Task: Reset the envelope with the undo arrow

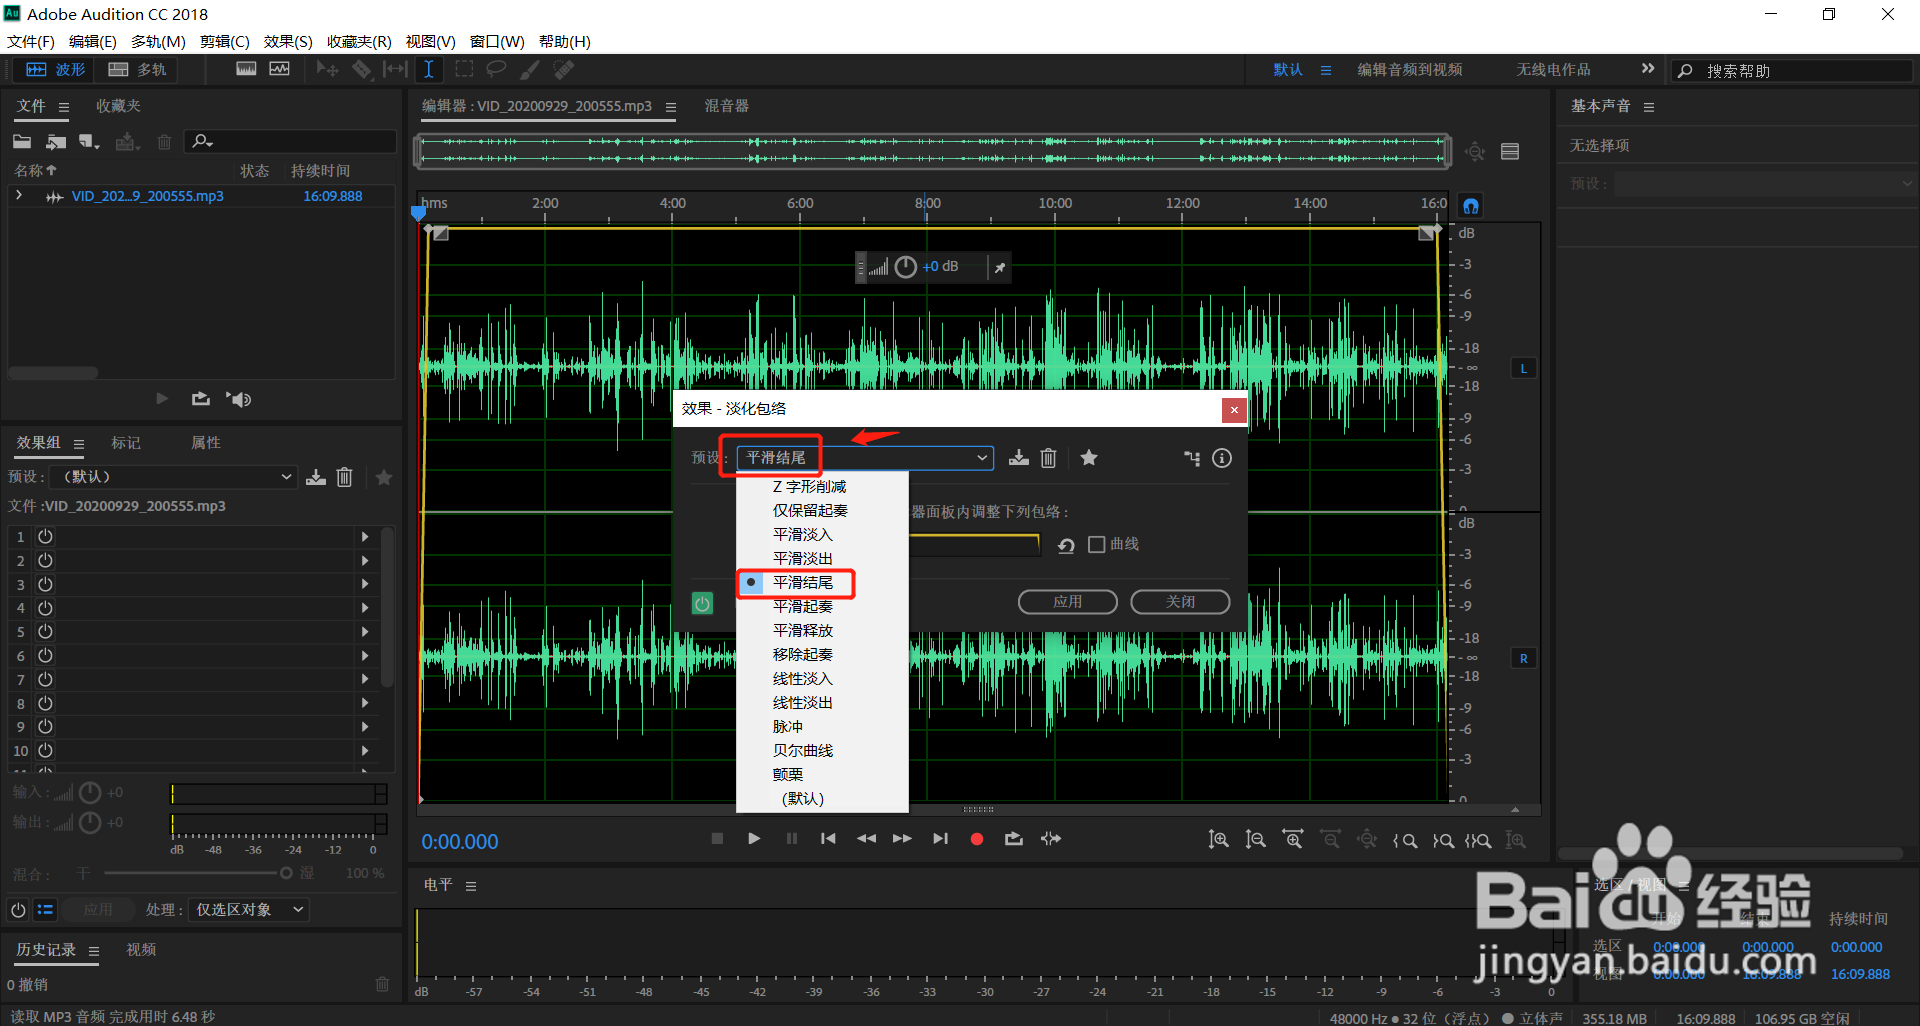Action: (1067, 545)
